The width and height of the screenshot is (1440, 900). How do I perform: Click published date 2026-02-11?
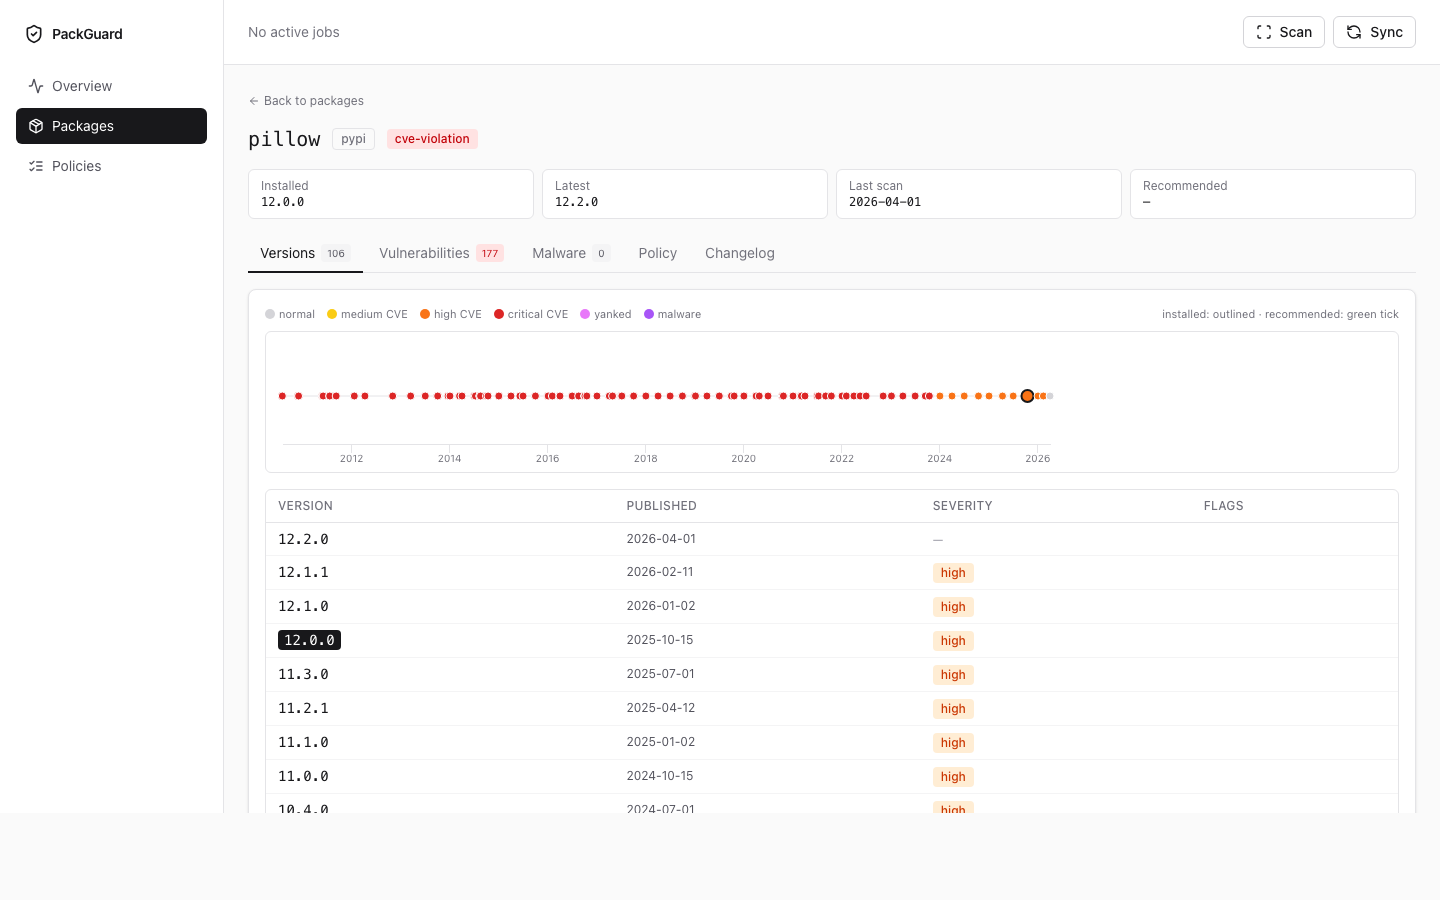(x=660, y=572)
